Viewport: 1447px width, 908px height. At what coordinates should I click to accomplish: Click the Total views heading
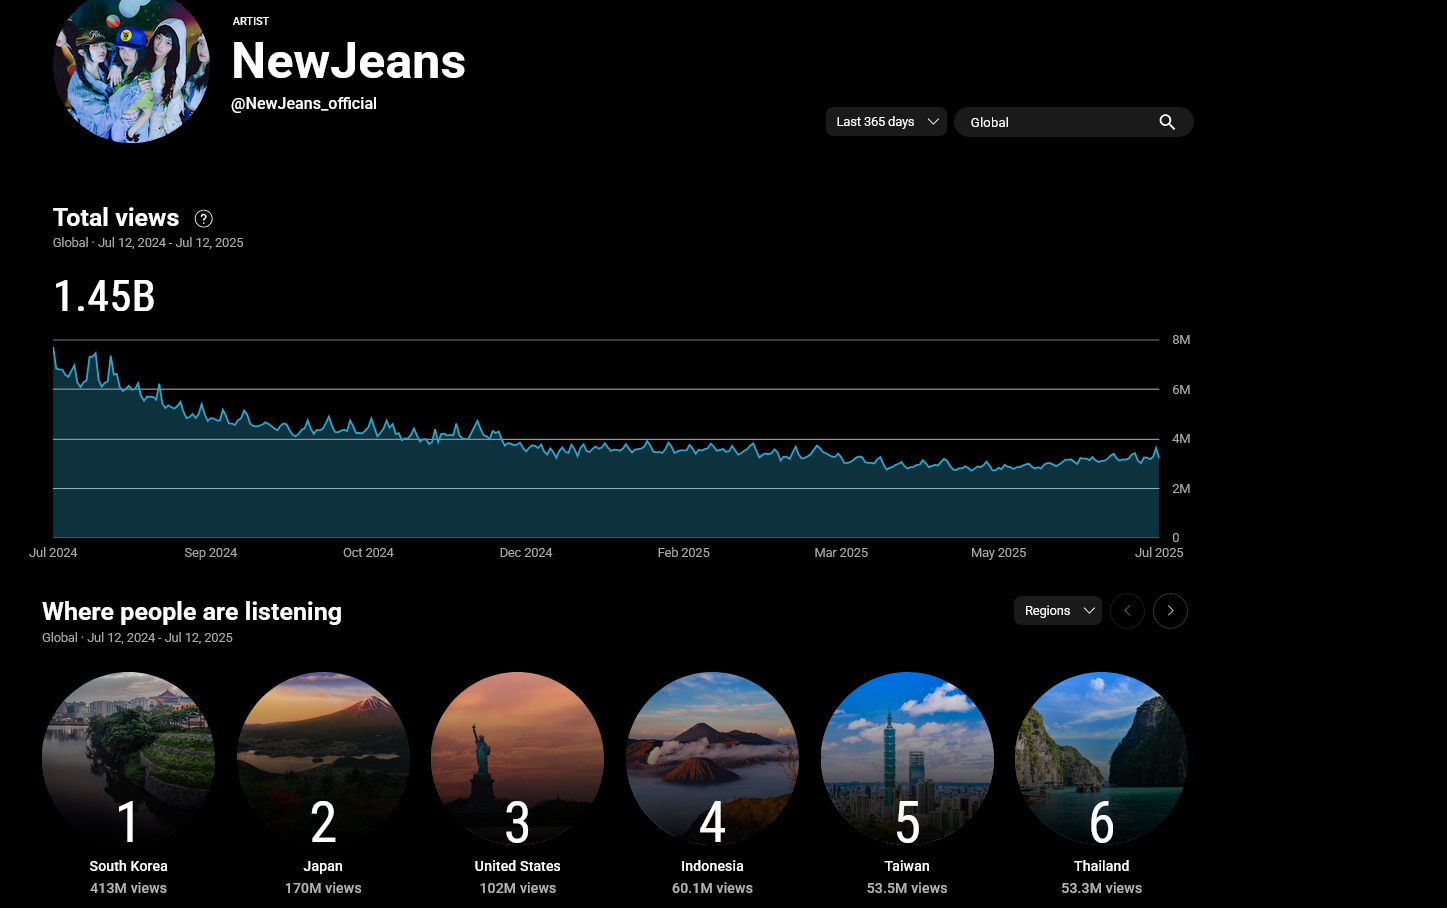click(116, 218)
